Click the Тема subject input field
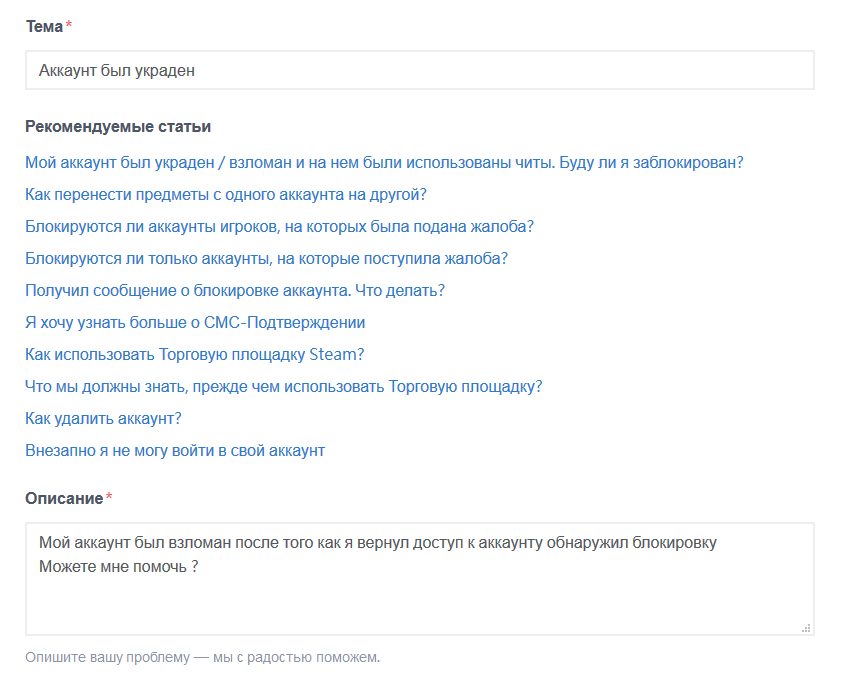The height and width of the screenshot is (681, 855). [x=420, y=70]
